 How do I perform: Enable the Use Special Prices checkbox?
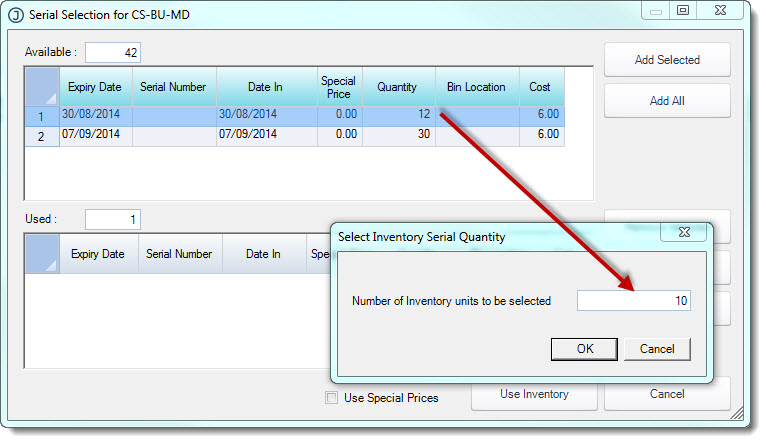click(x=332, y=398)
